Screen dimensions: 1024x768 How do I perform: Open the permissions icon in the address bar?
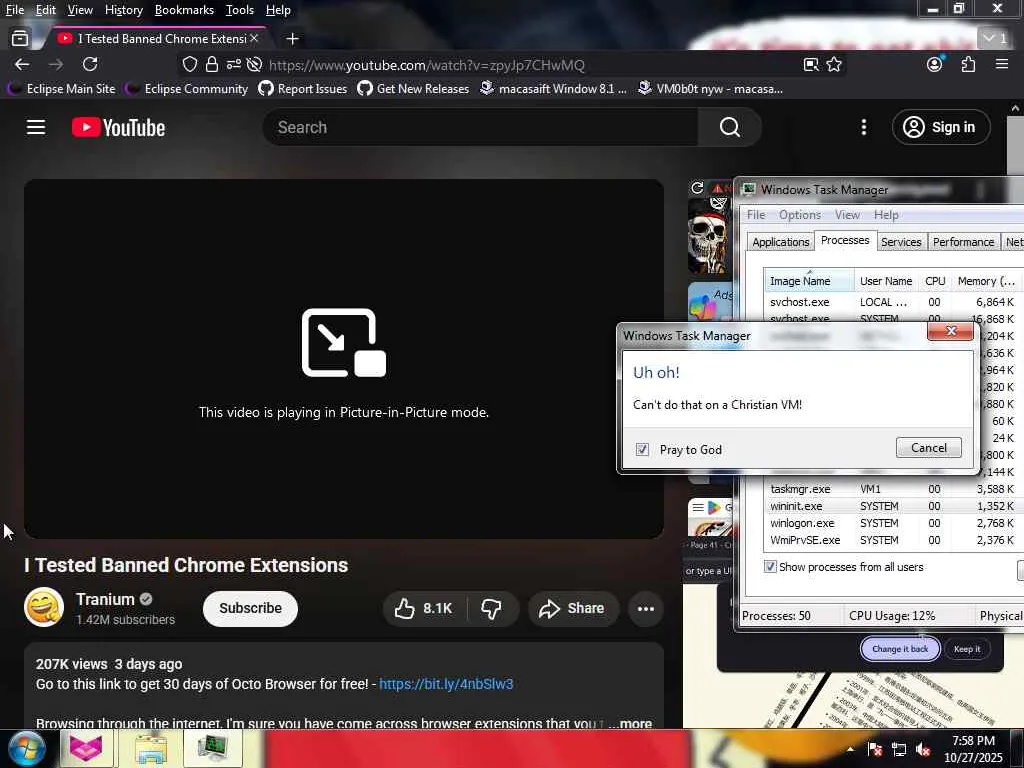(x=233, y=64)
